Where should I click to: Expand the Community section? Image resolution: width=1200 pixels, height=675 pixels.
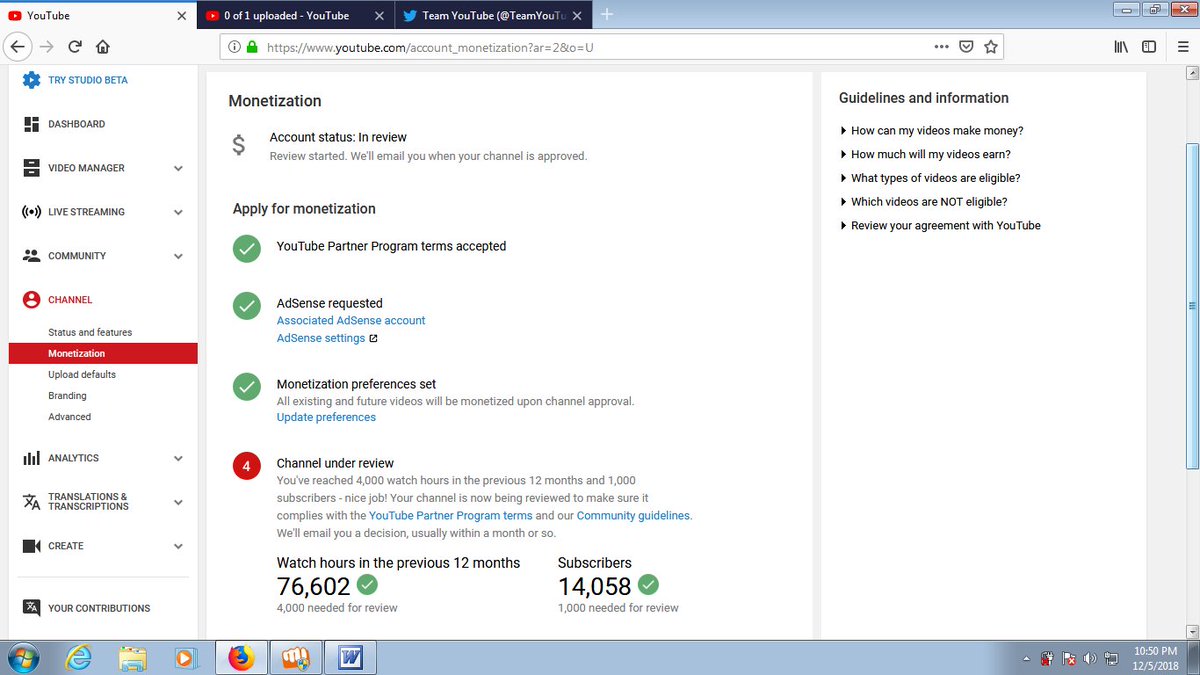pos(178,256)
